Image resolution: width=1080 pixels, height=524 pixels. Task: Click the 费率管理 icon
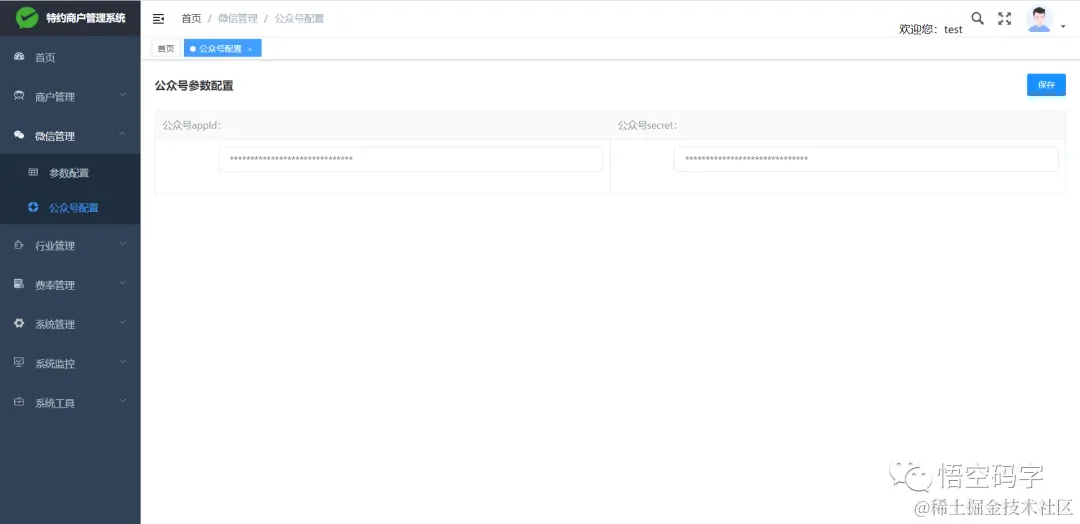19,284
